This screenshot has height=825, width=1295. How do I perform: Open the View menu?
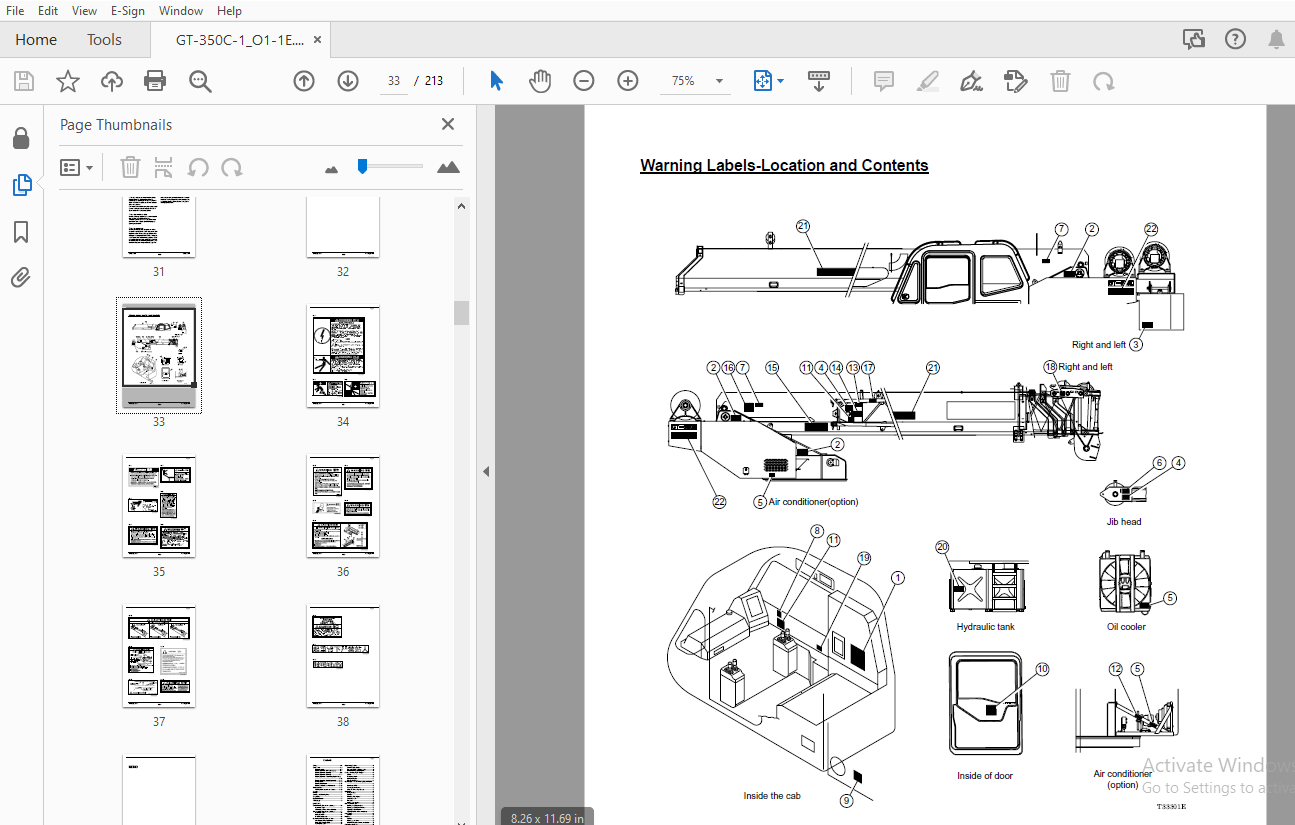click(85, 11)
